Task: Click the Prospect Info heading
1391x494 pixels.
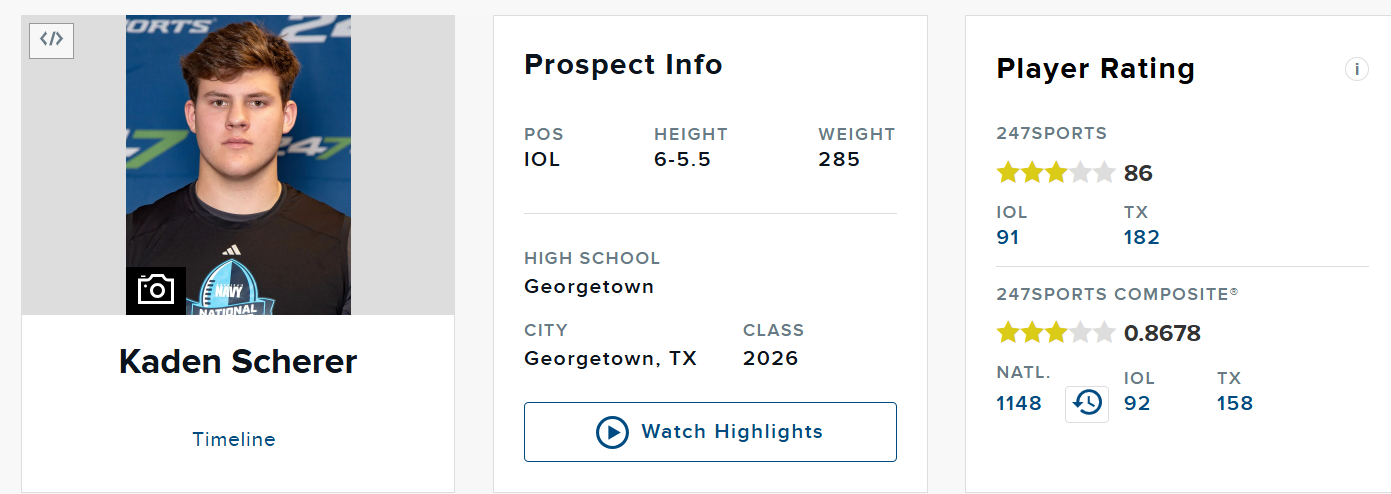Action: click(x=623, y=65)
